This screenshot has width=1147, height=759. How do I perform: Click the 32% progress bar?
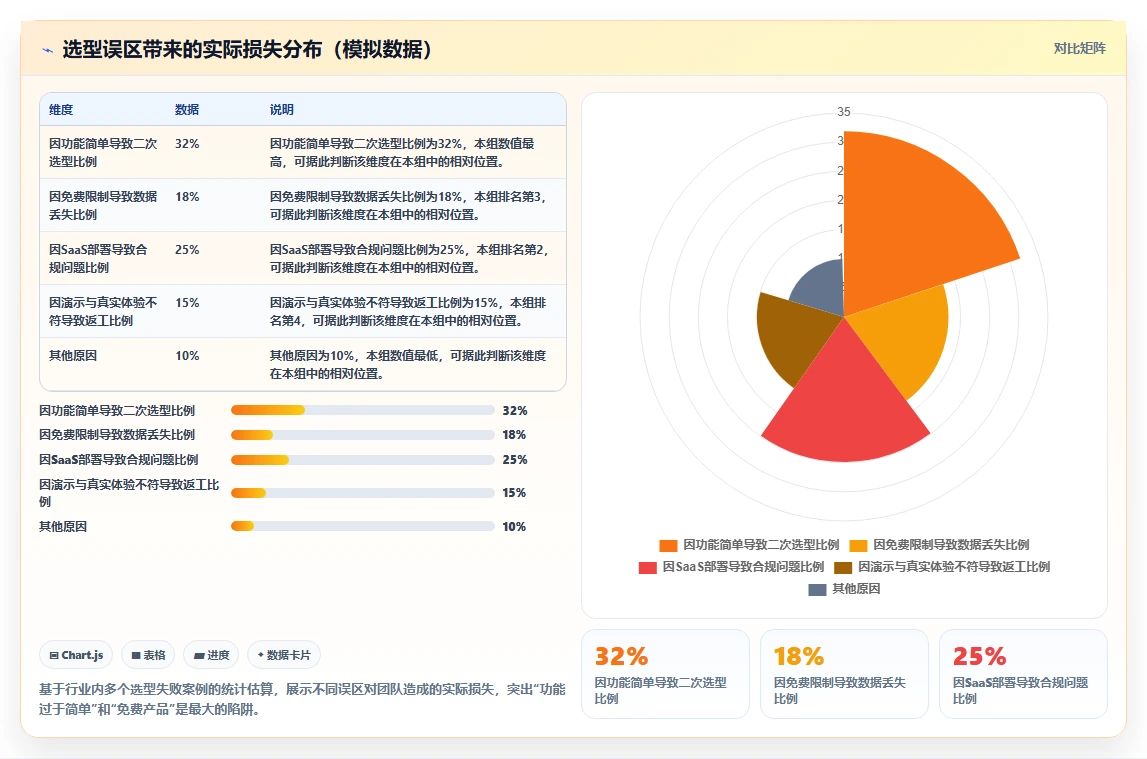tap(363, 410)
